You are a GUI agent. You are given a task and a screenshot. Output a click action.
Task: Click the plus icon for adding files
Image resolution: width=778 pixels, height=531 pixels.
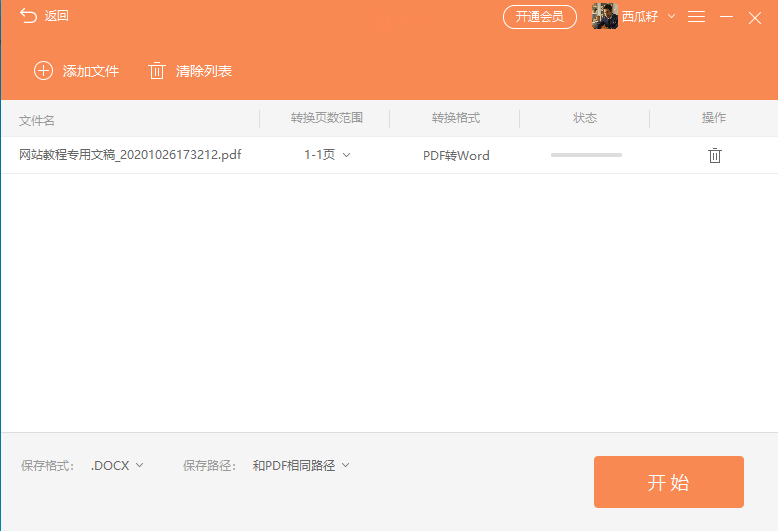tap(43, 70)
